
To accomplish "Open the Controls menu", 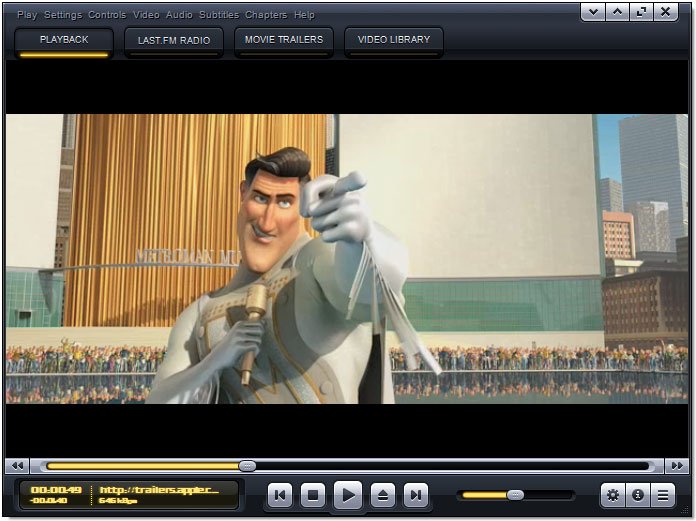I will 107,15.
